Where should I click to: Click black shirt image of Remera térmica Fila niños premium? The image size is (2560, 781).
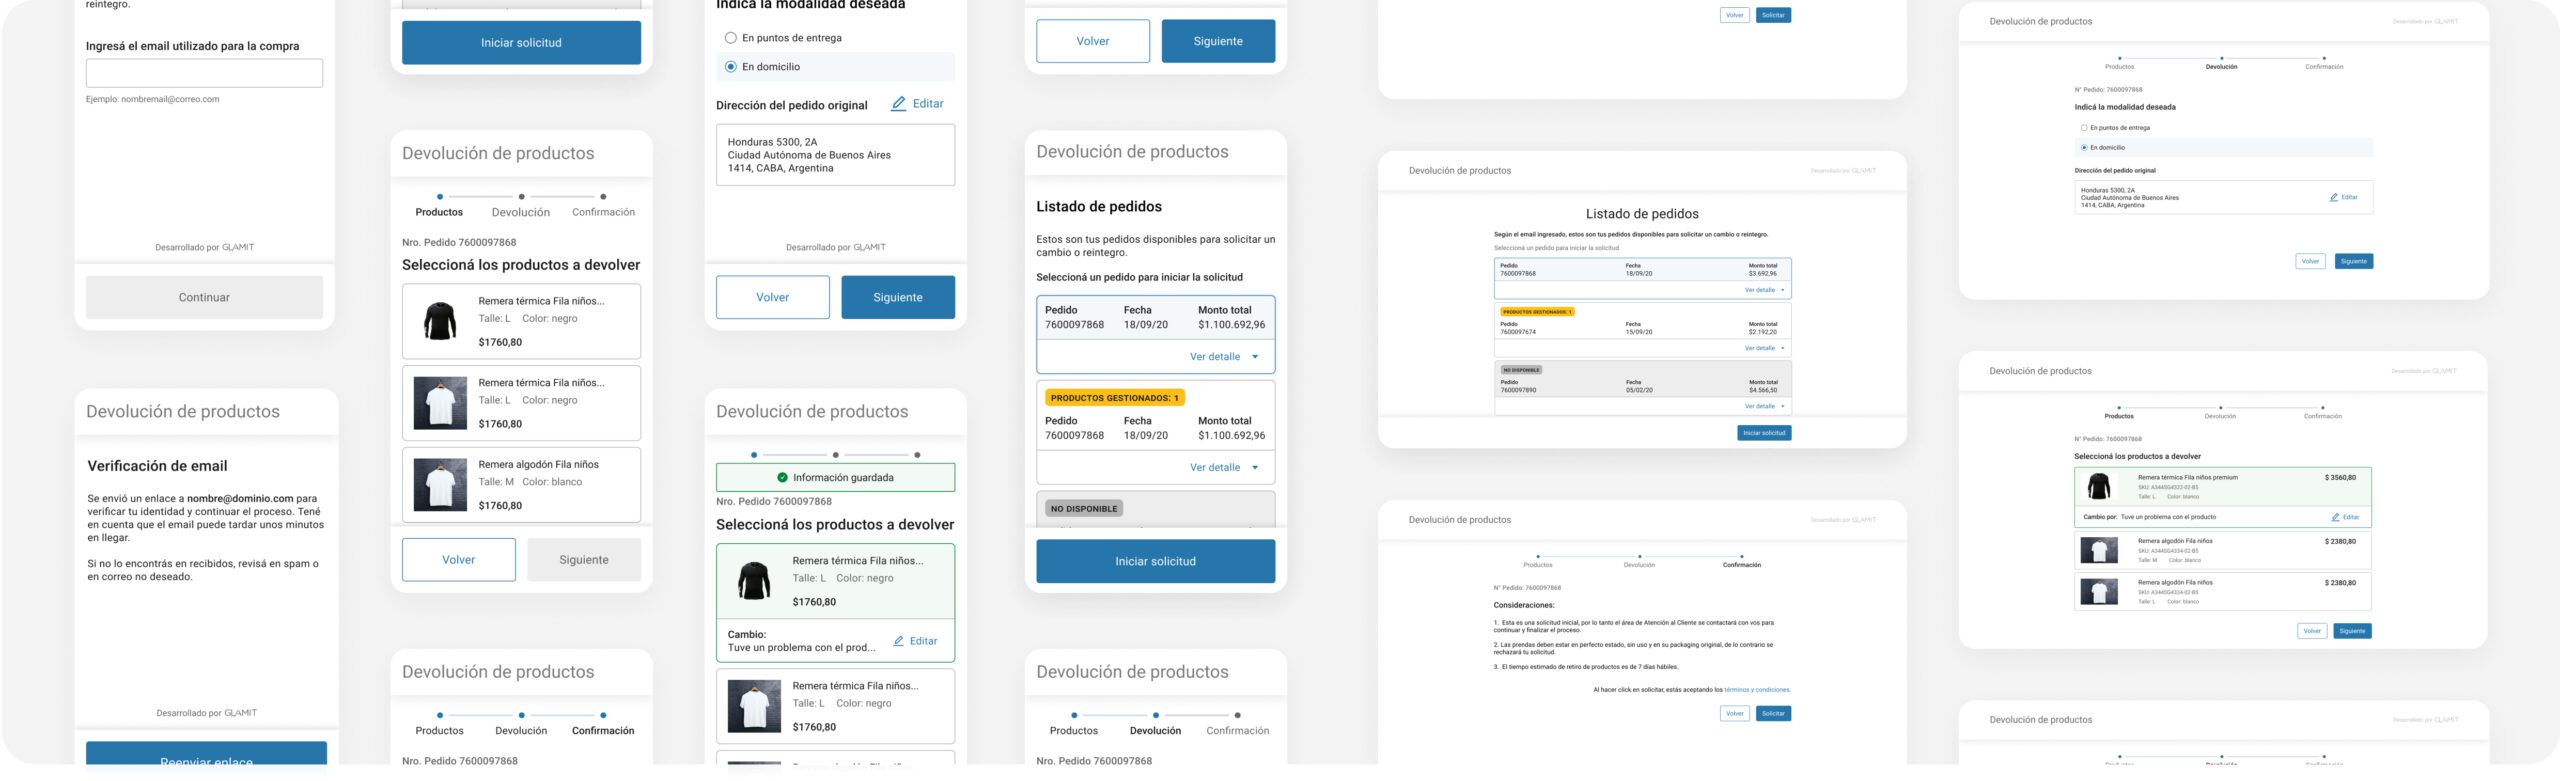2098,487
